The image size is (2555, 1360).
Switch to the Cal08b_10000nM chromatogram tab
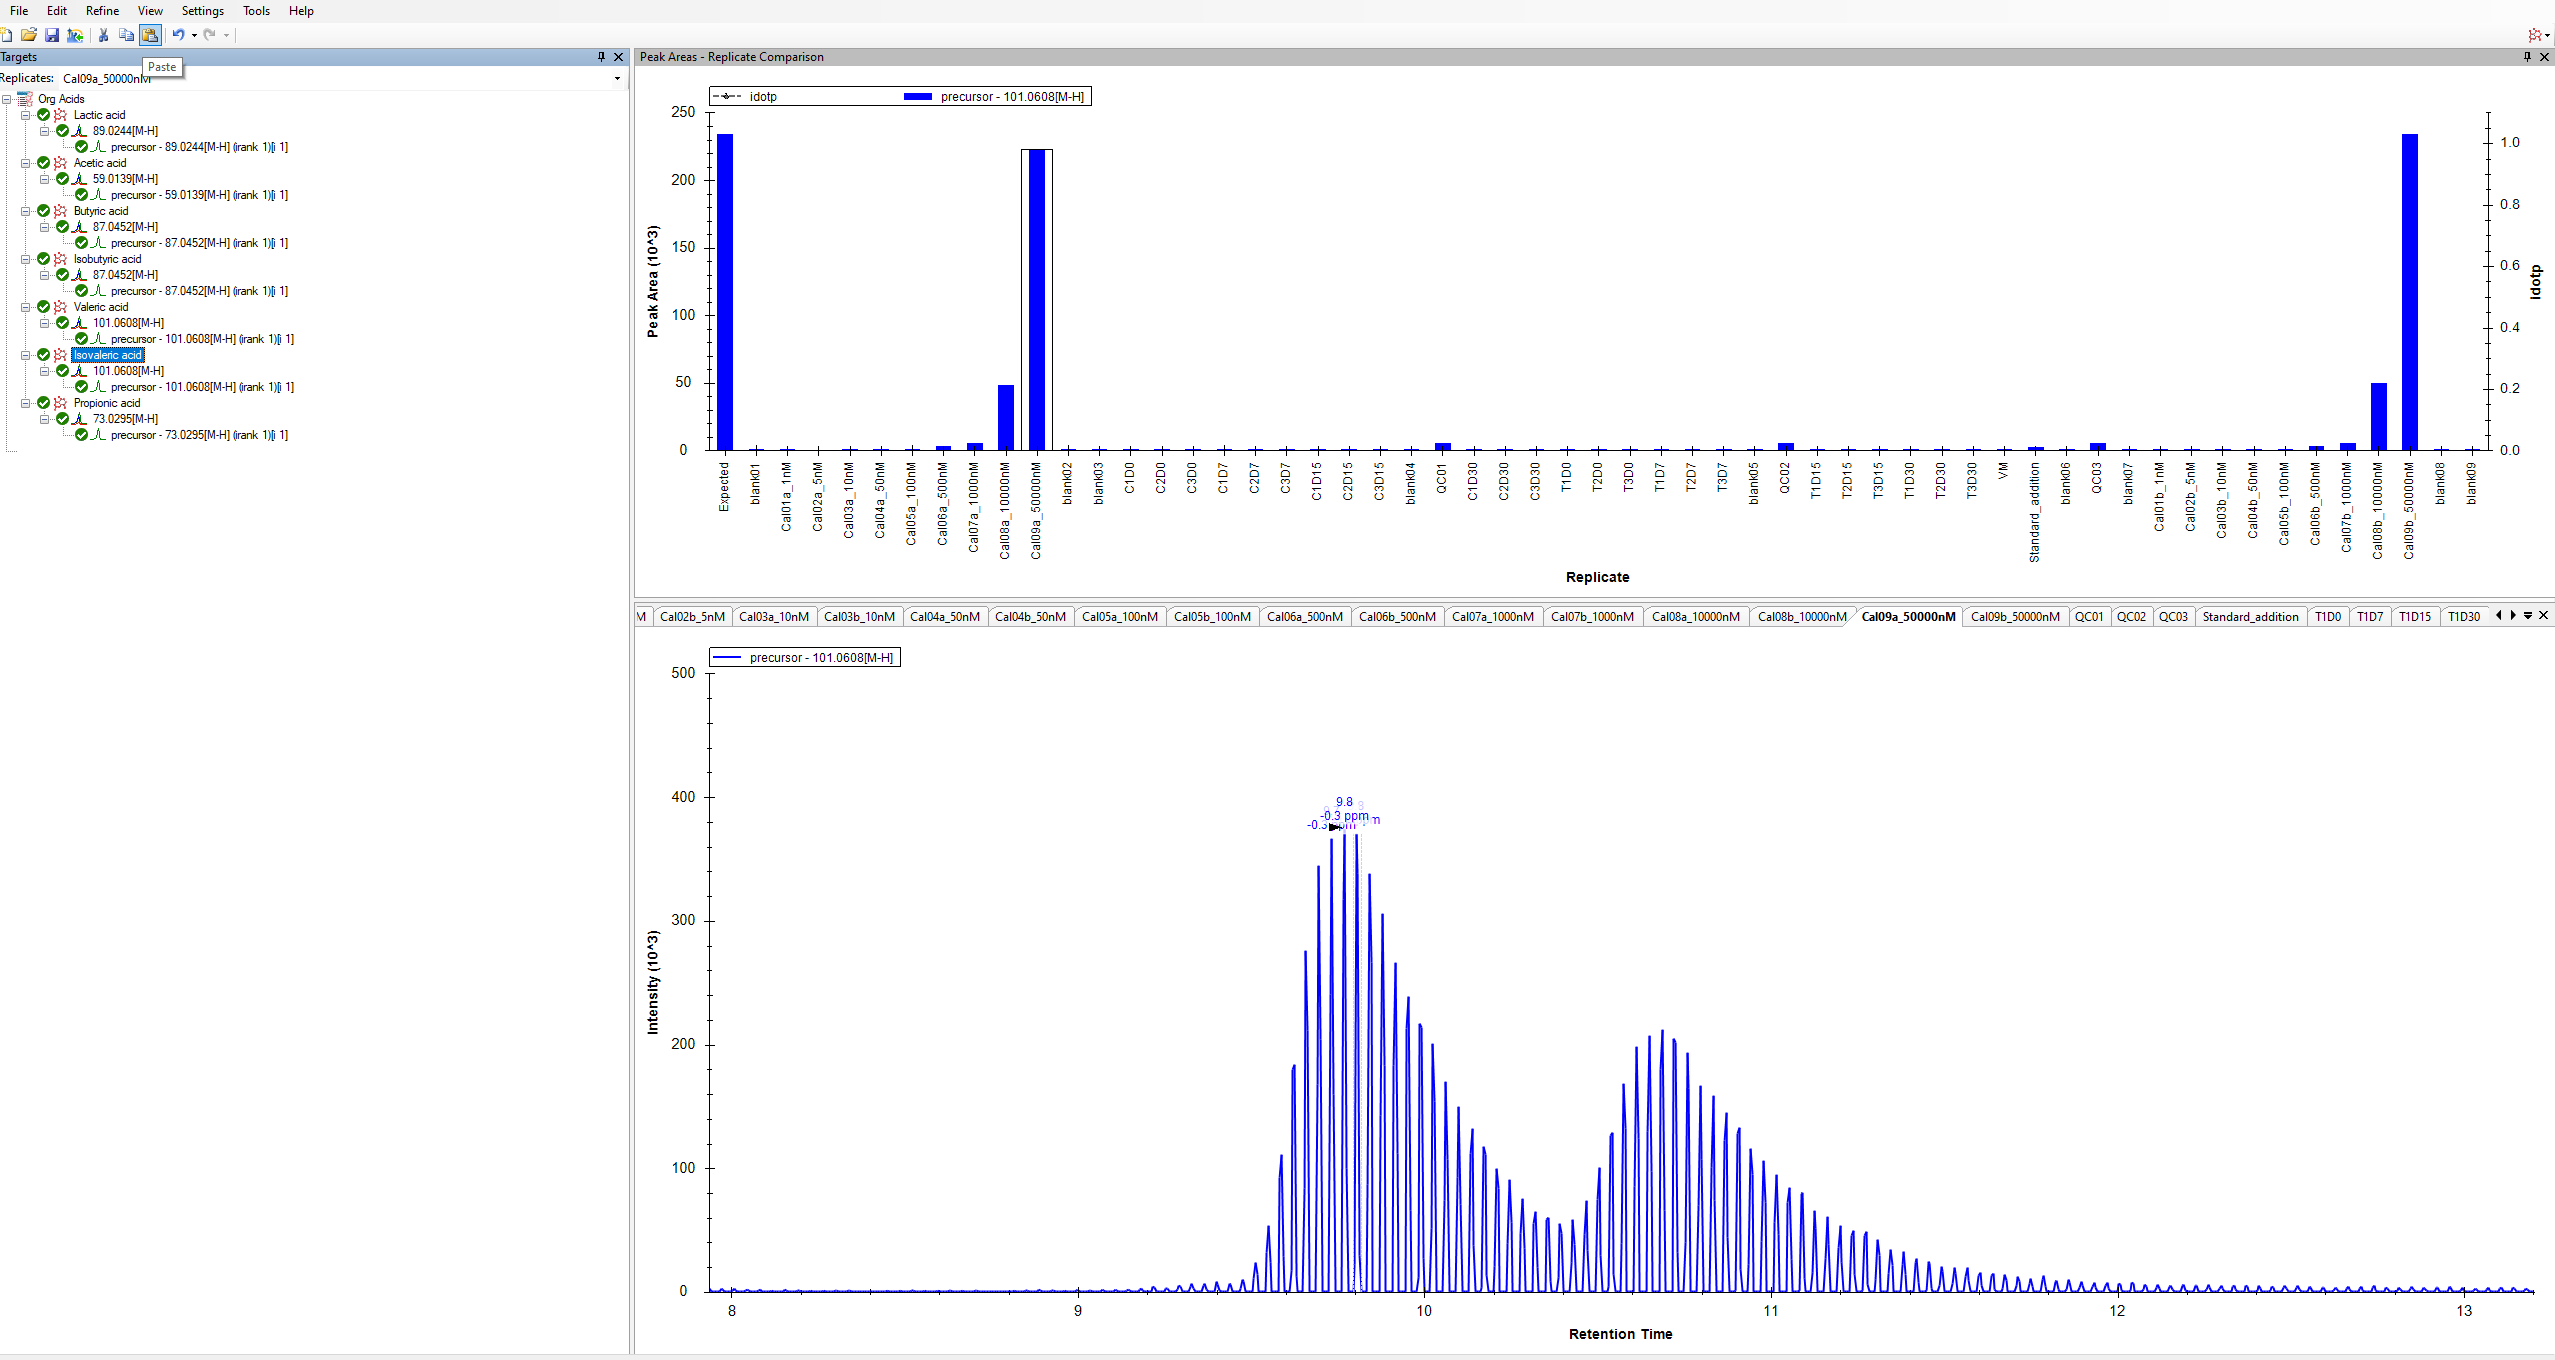pos(1802,617)
